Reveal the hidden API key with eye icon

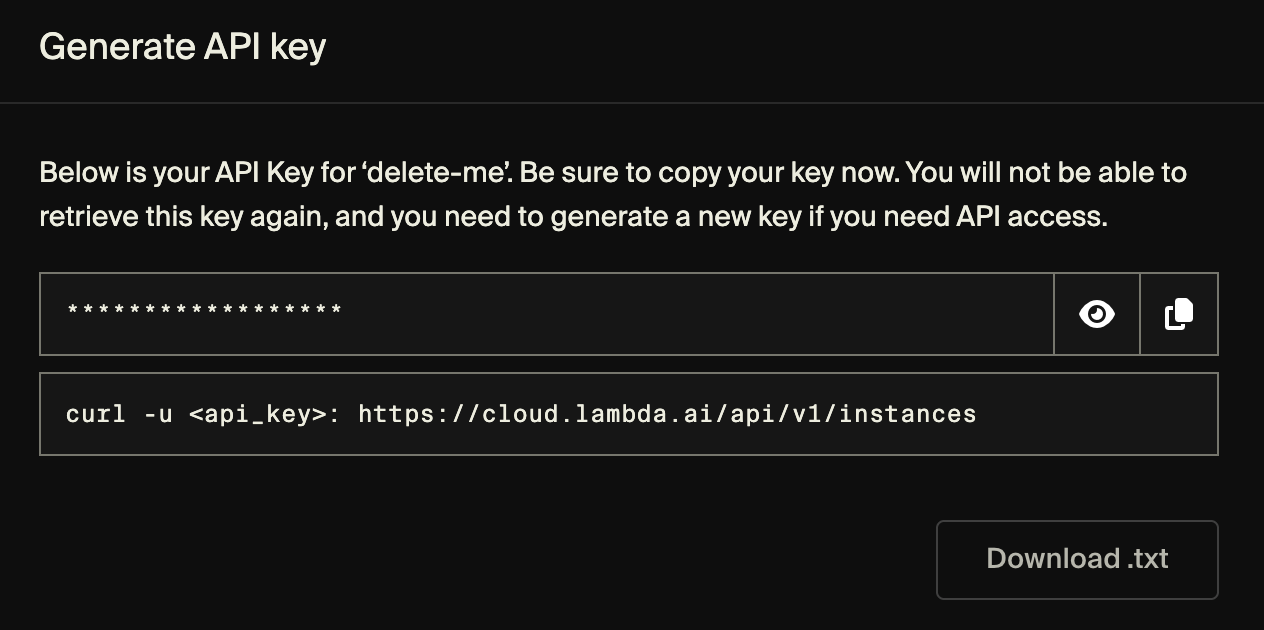point(1097,314)
